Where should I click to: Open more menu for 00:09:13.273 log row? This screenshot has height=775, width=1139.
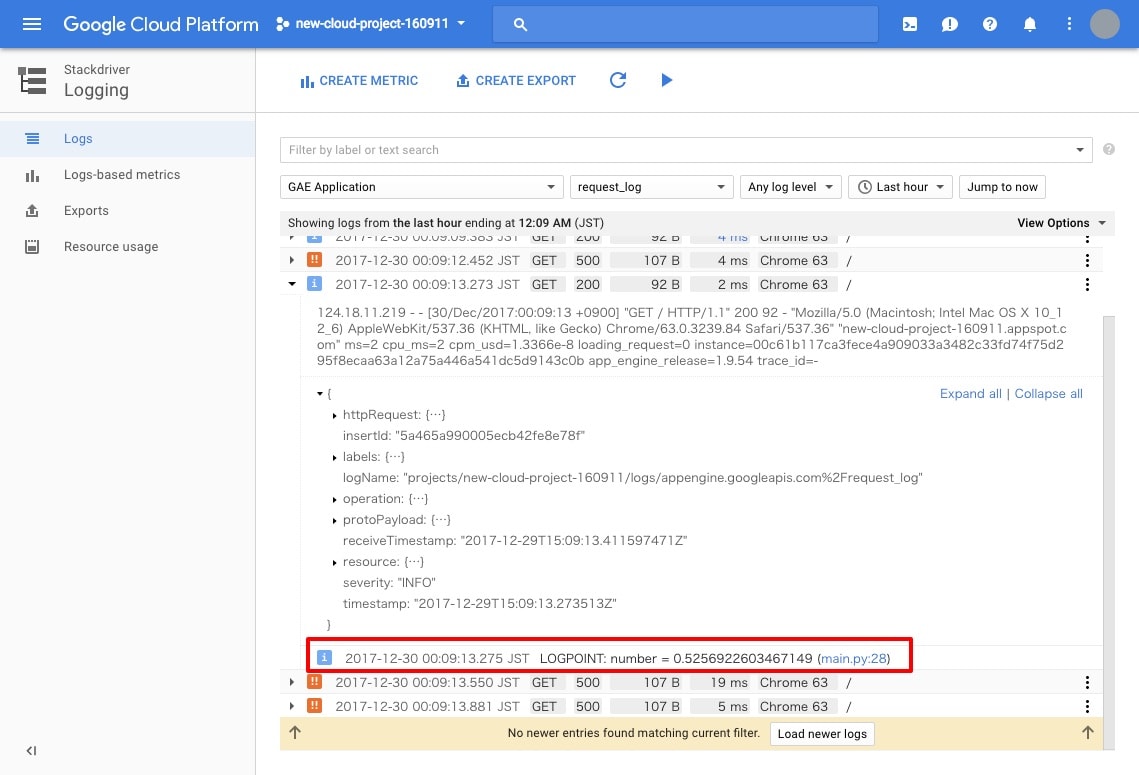coord(1087,284)
